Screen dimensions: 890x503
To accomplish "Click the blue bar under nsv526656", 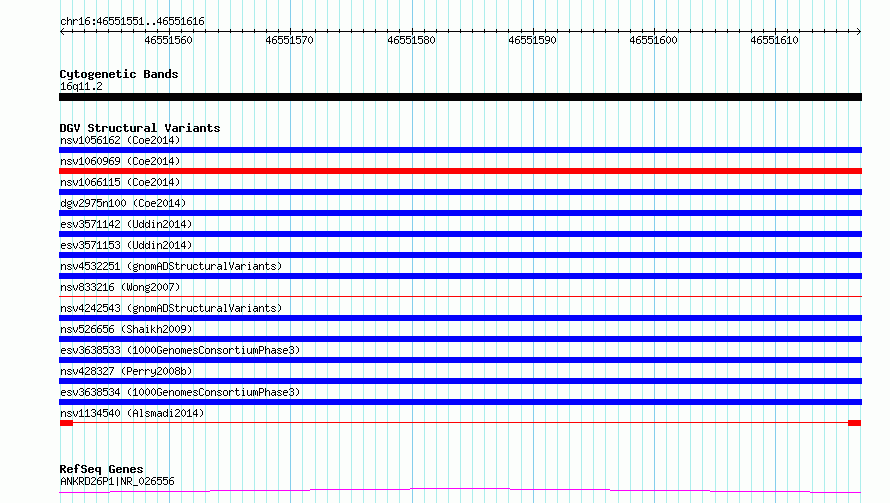I will pos(460,339).
